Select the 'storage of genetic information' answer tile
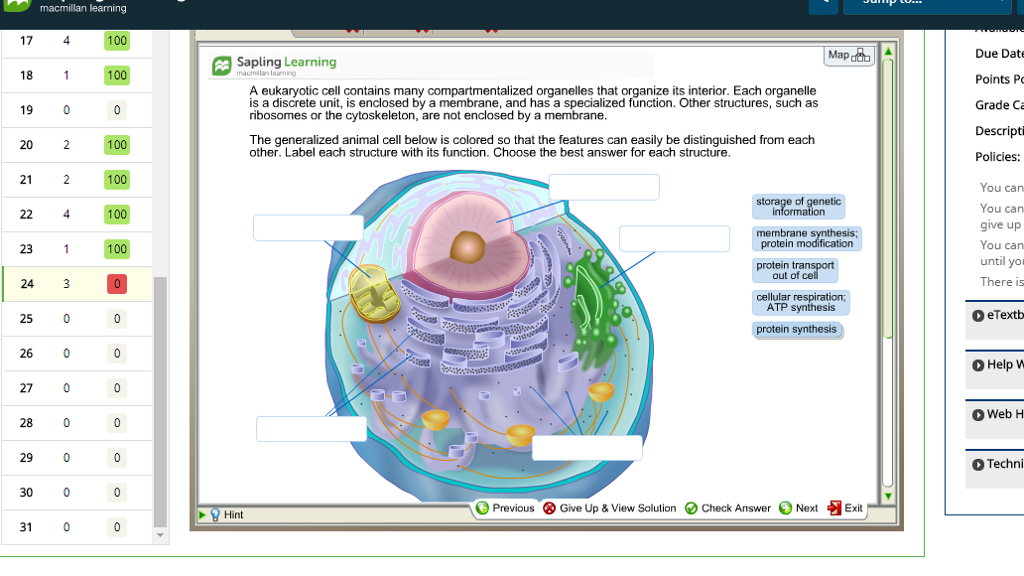Viewport: 1024px width, 576px height. (798, 206)
